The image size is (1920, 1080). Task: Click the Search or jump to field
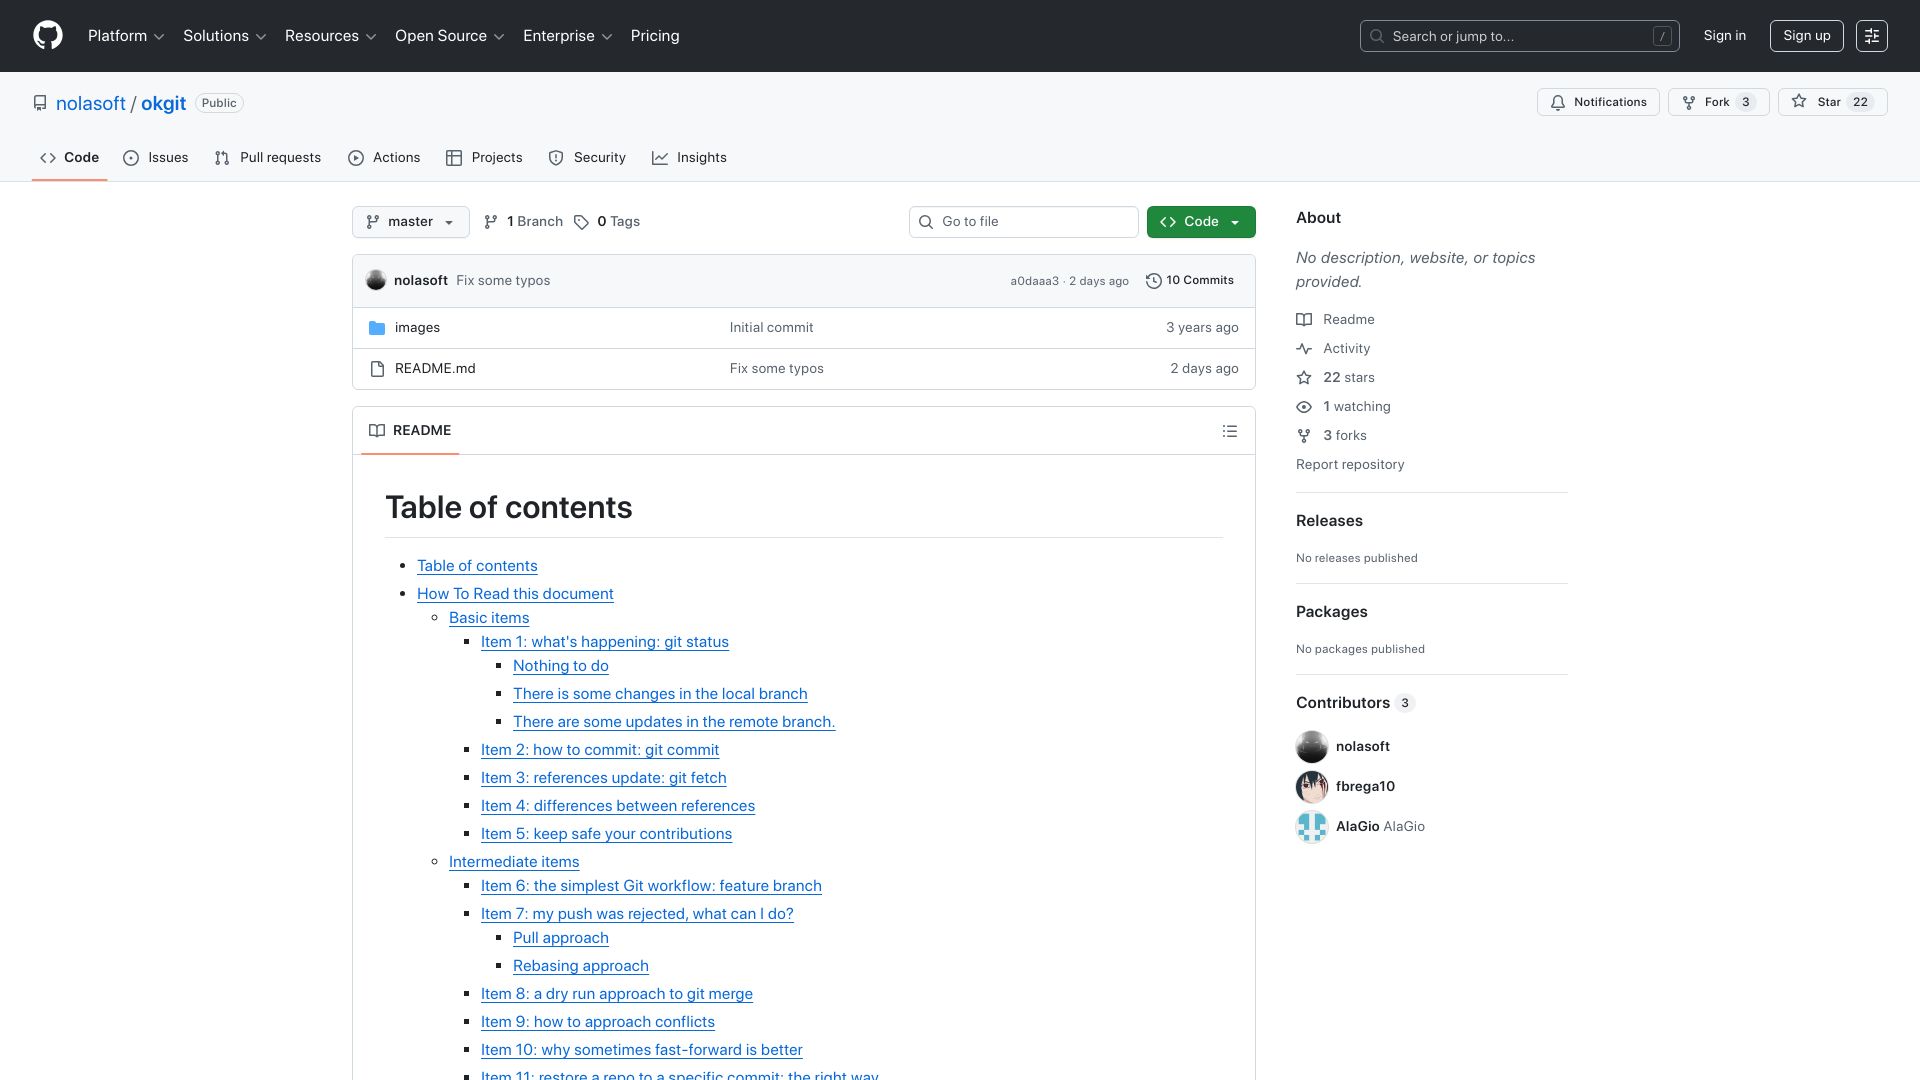[x=1520, y=36]
